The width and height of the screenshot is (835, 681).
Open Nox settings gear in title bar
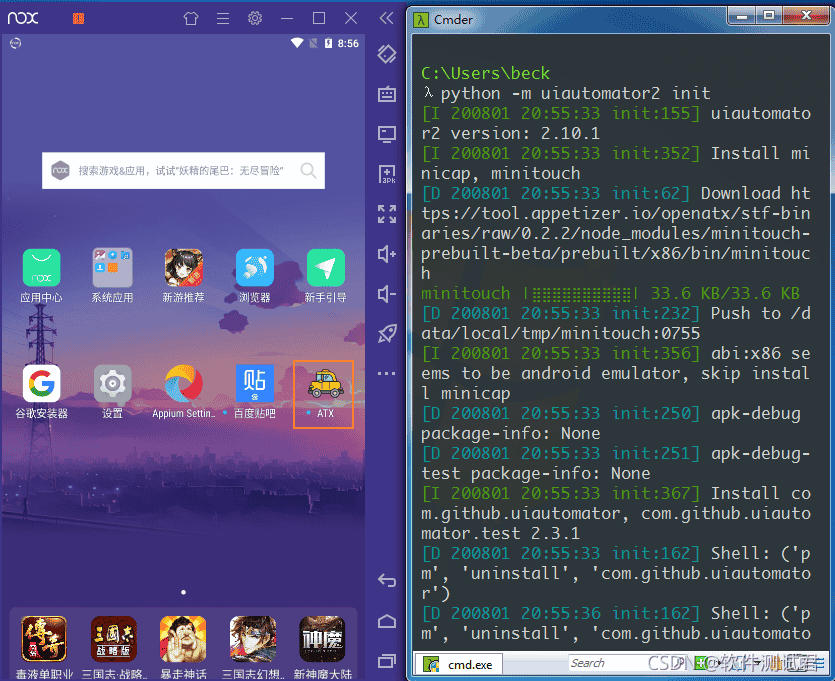click(x=255, y=18)
